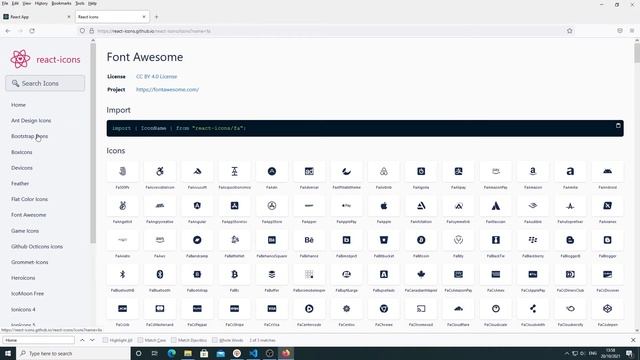Open Devicons in sidebar
Image resolution: width=640 pixels, height=360 pixels.
point(22,168)
